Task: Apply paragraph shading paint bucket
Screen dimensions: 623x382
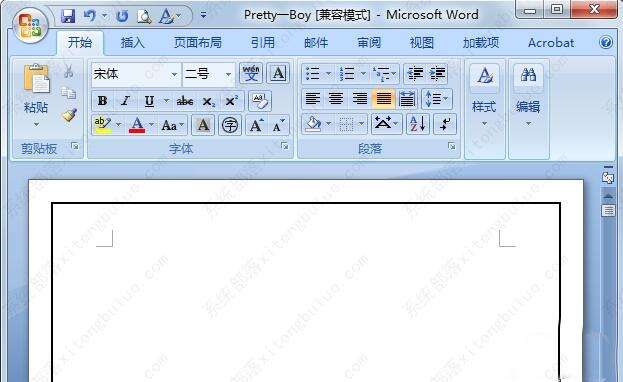Action: click(313, 124)
